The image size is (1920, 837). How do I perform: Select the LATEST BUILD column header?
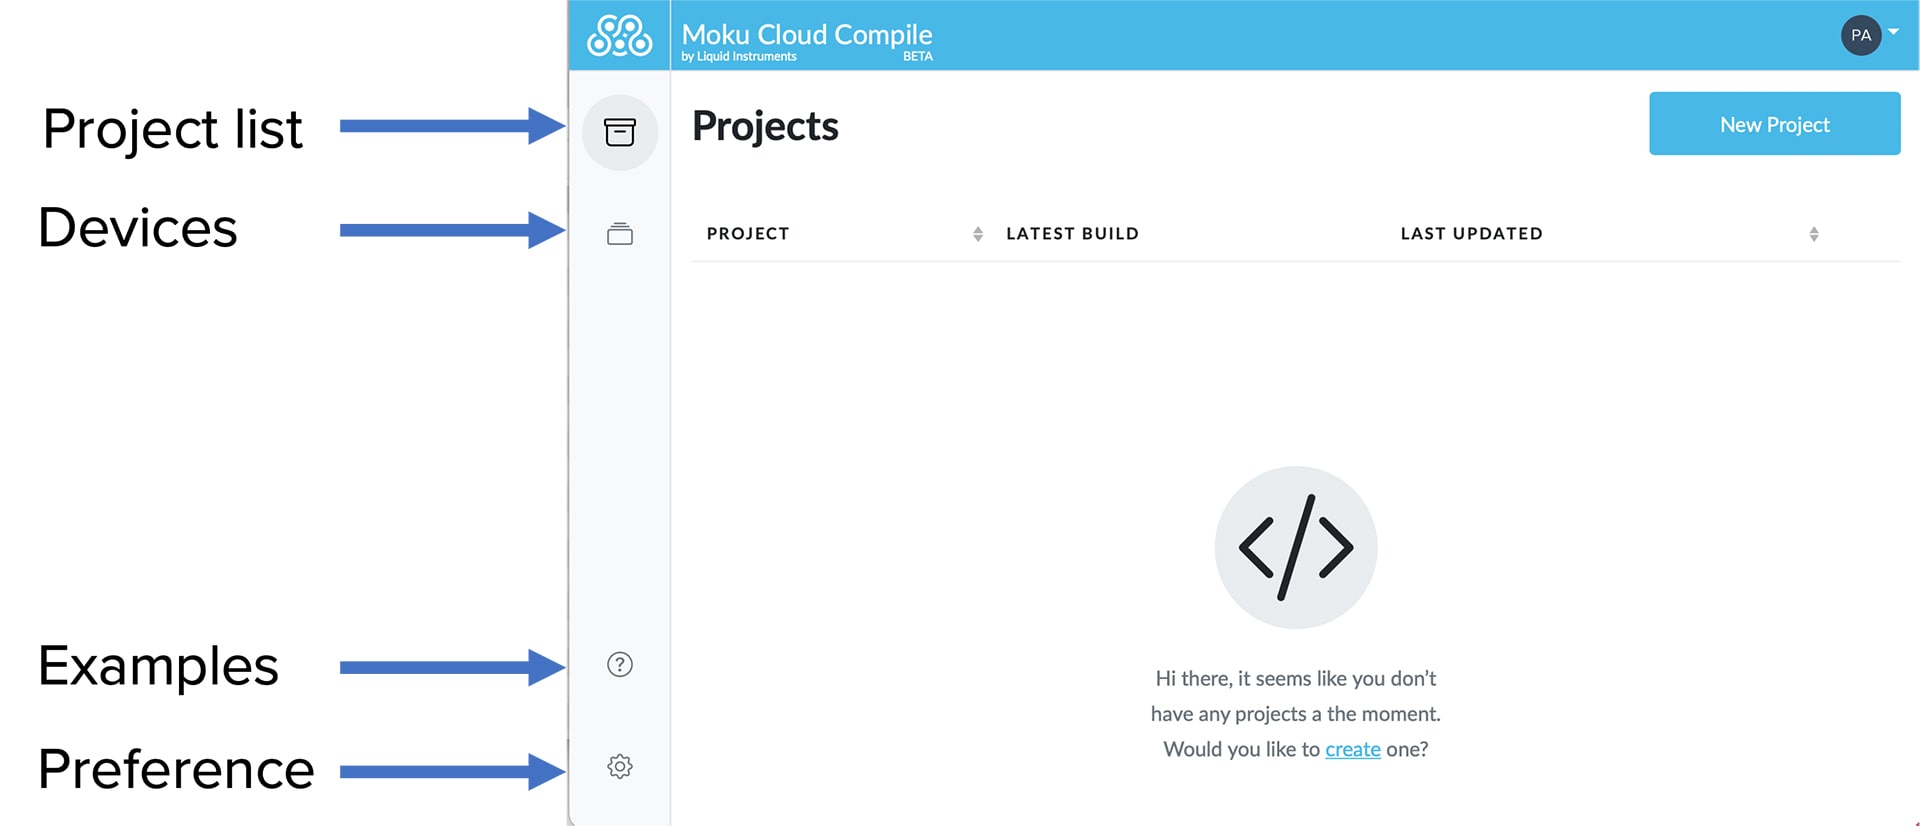1072,234
